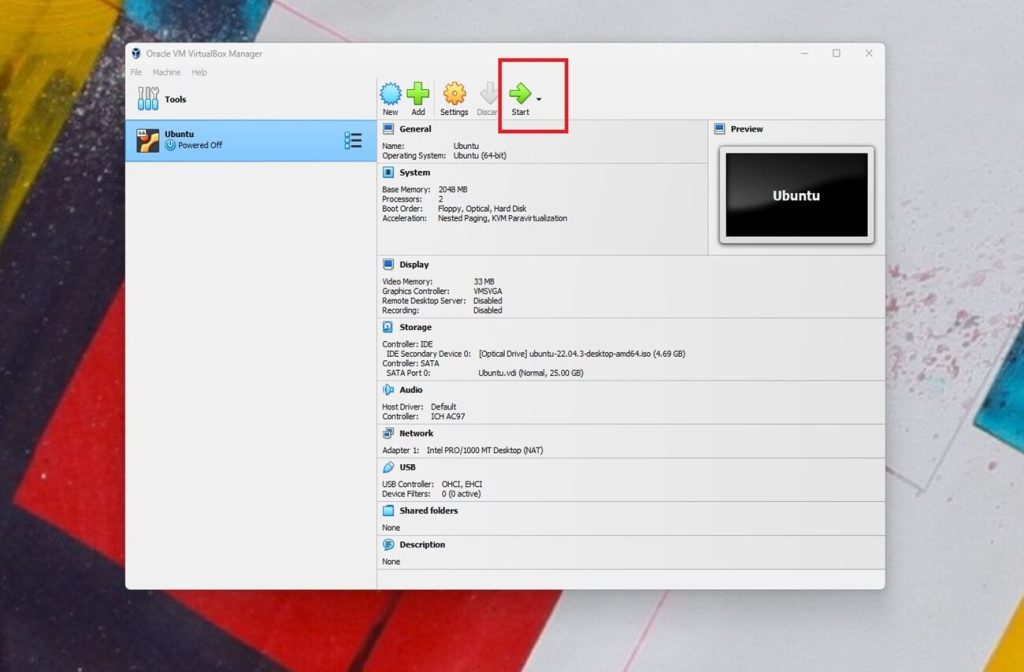Click the Base Memory value 2048 MB
The width and height of the screenshot is (1024, 672).
tap(453, 189)
